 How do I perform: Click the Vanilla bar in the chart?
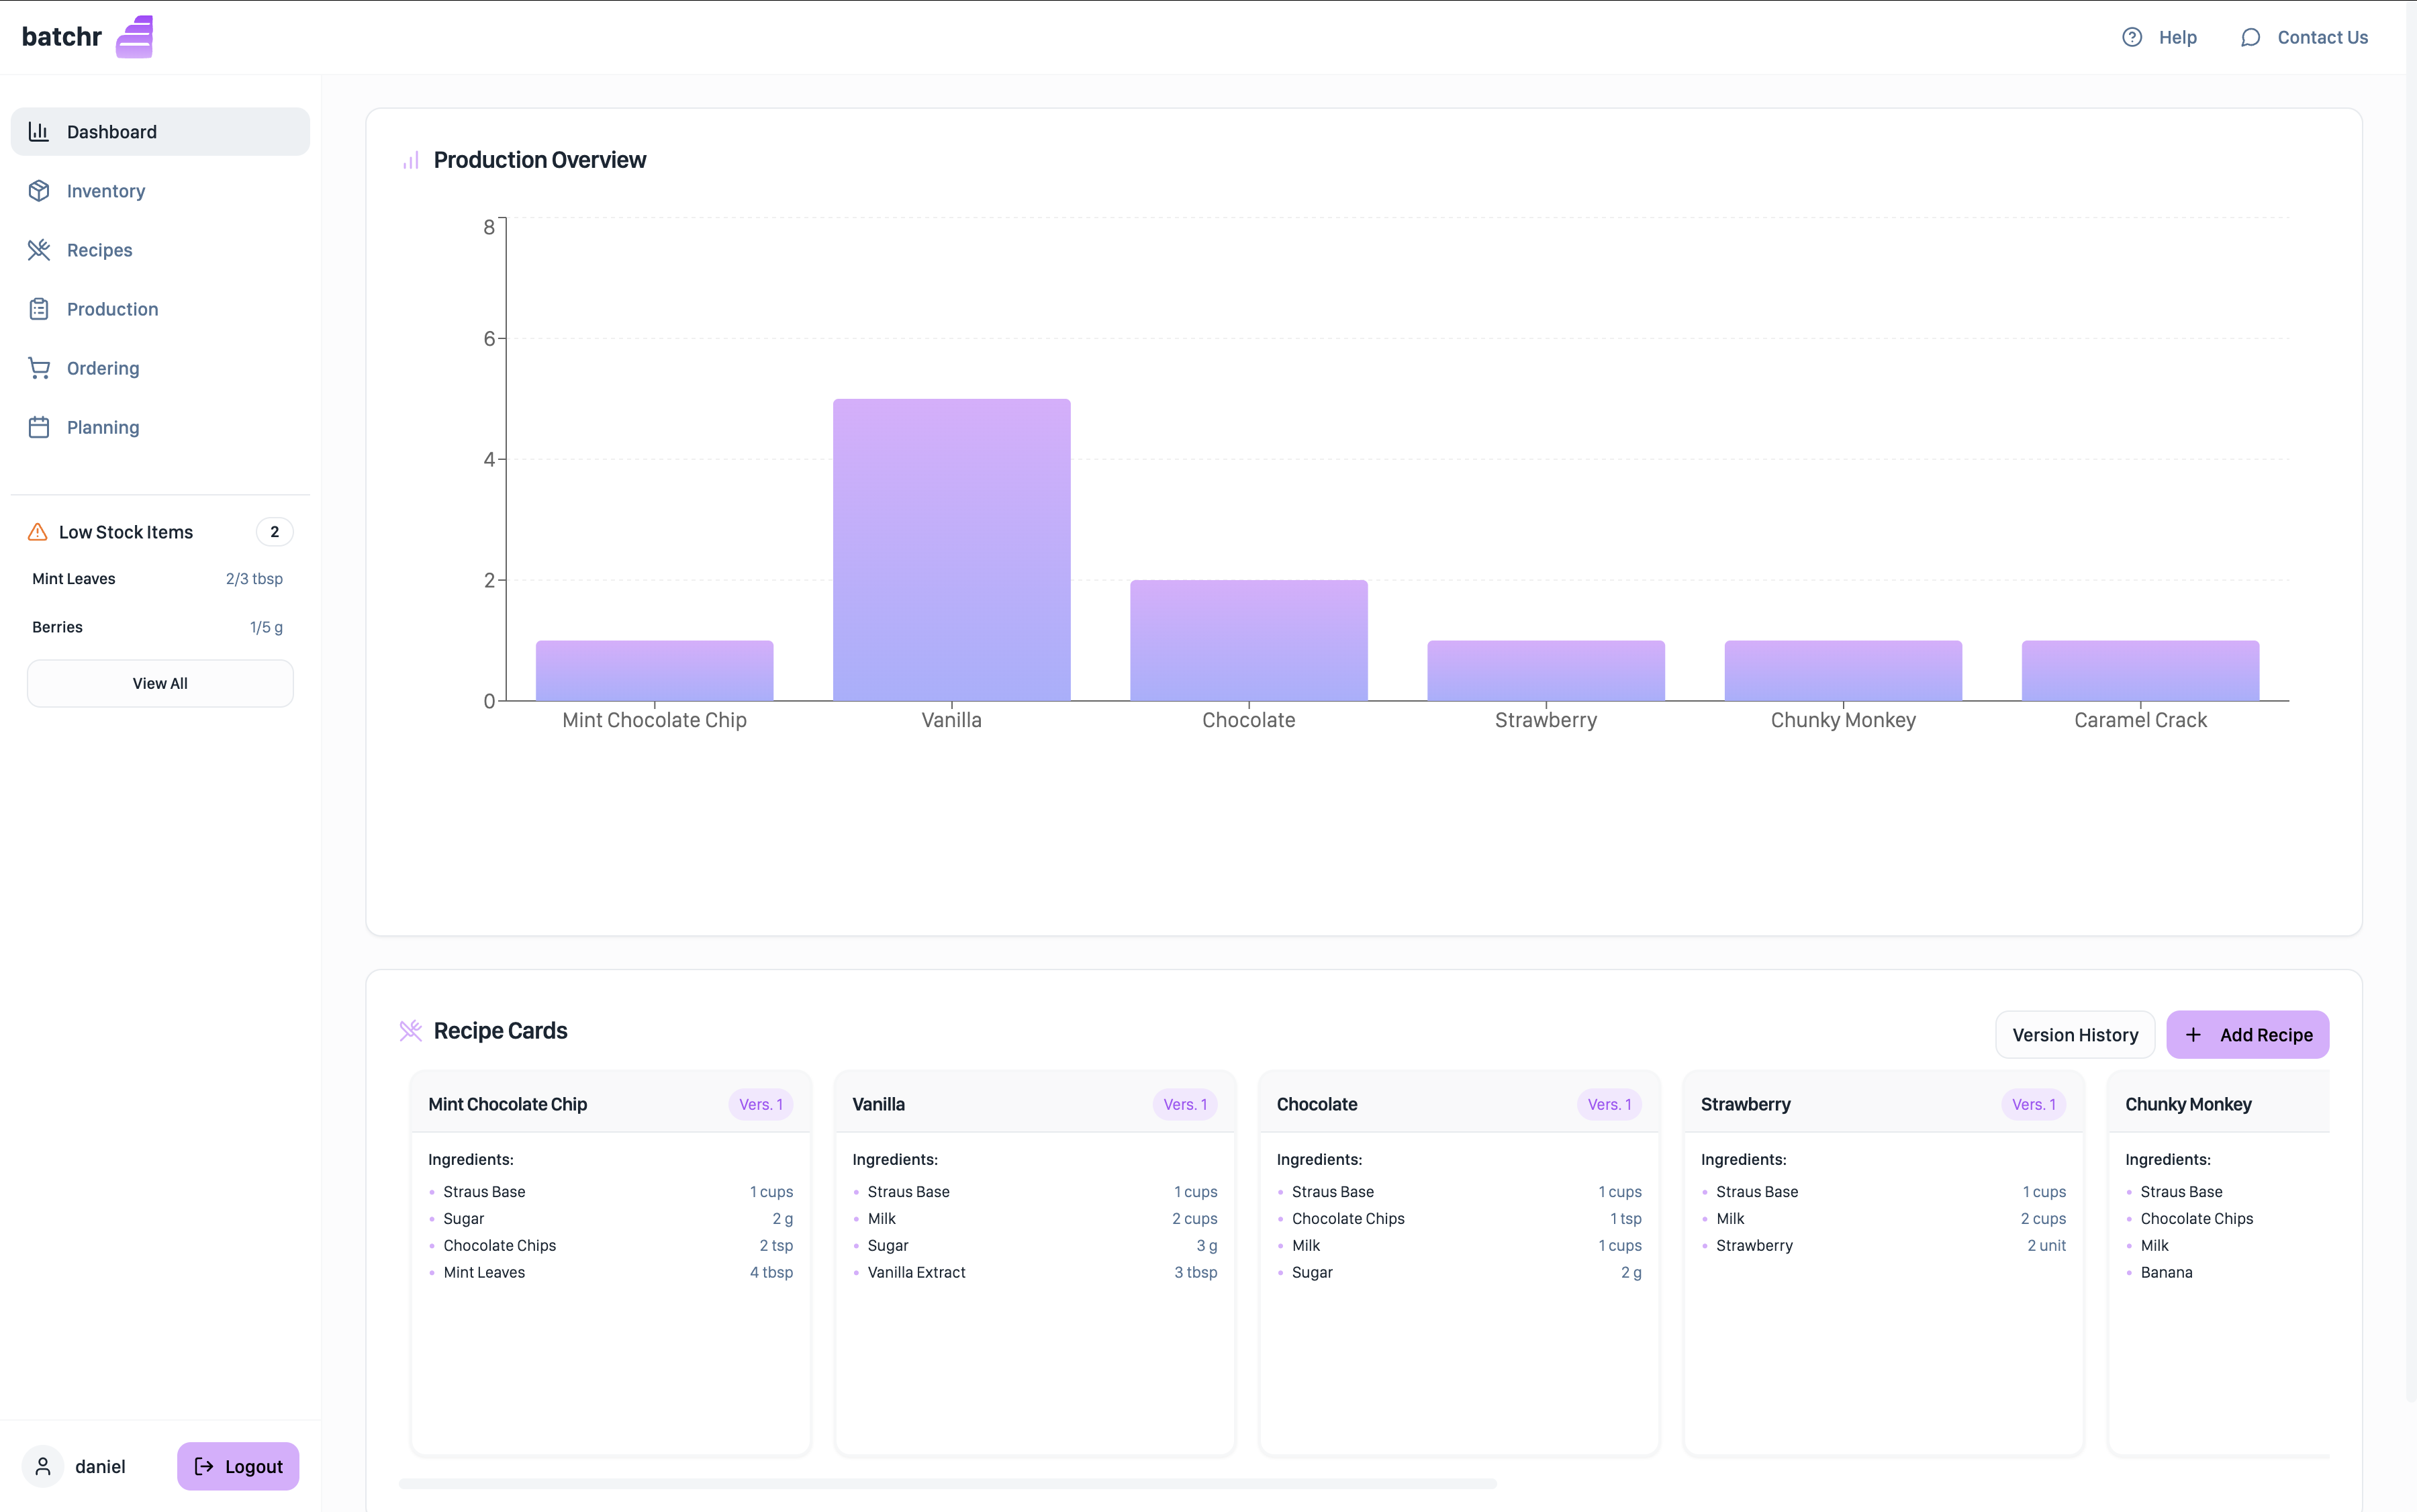click(x=951, y=550)
